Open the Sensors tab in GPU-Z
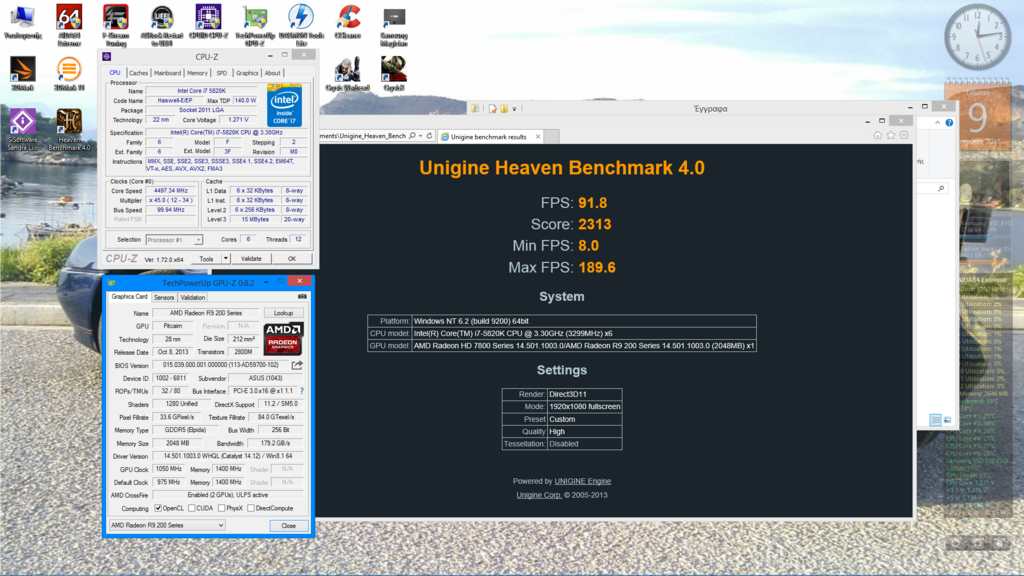Image resolution: width=1024 pixels, height=576 pixels. 164,297
